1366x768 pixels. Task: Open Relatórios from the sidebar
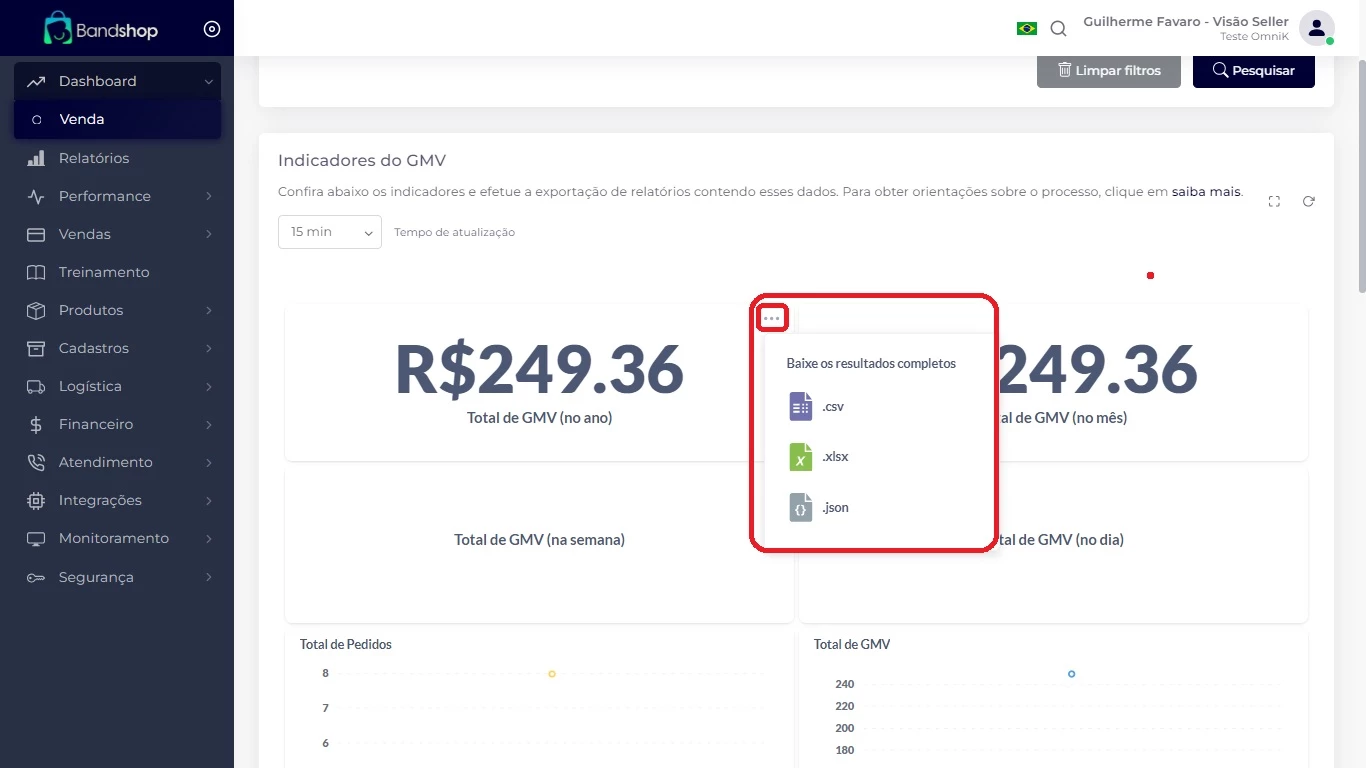click(x=93, y=158)
